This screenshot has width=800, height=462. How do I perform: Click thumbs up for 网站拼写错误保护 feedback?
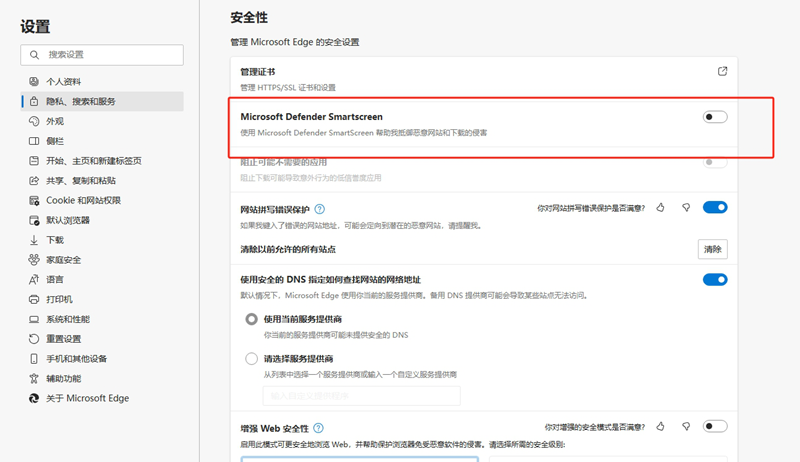click(x=660, y=208)
